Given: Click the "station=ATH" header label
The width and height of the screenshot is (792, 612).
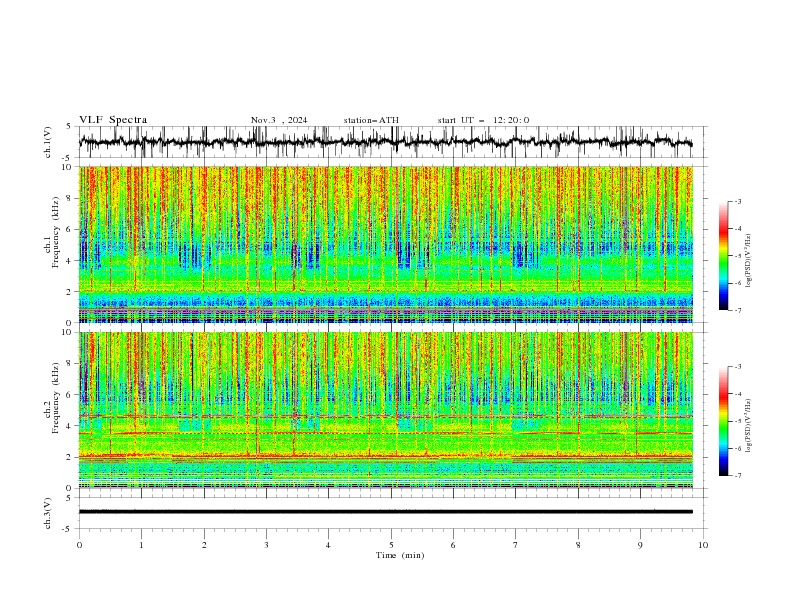Looking at the screenshot, I should [371, 120].
